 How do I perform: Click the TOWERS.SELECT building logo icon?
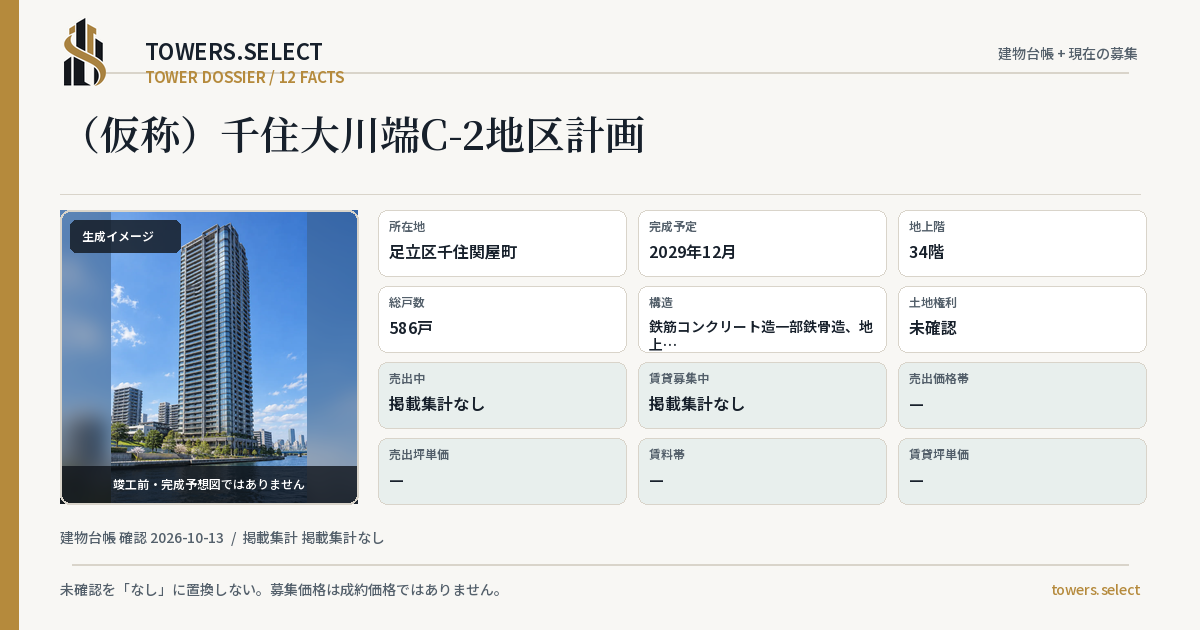click(x=85, y=52)
